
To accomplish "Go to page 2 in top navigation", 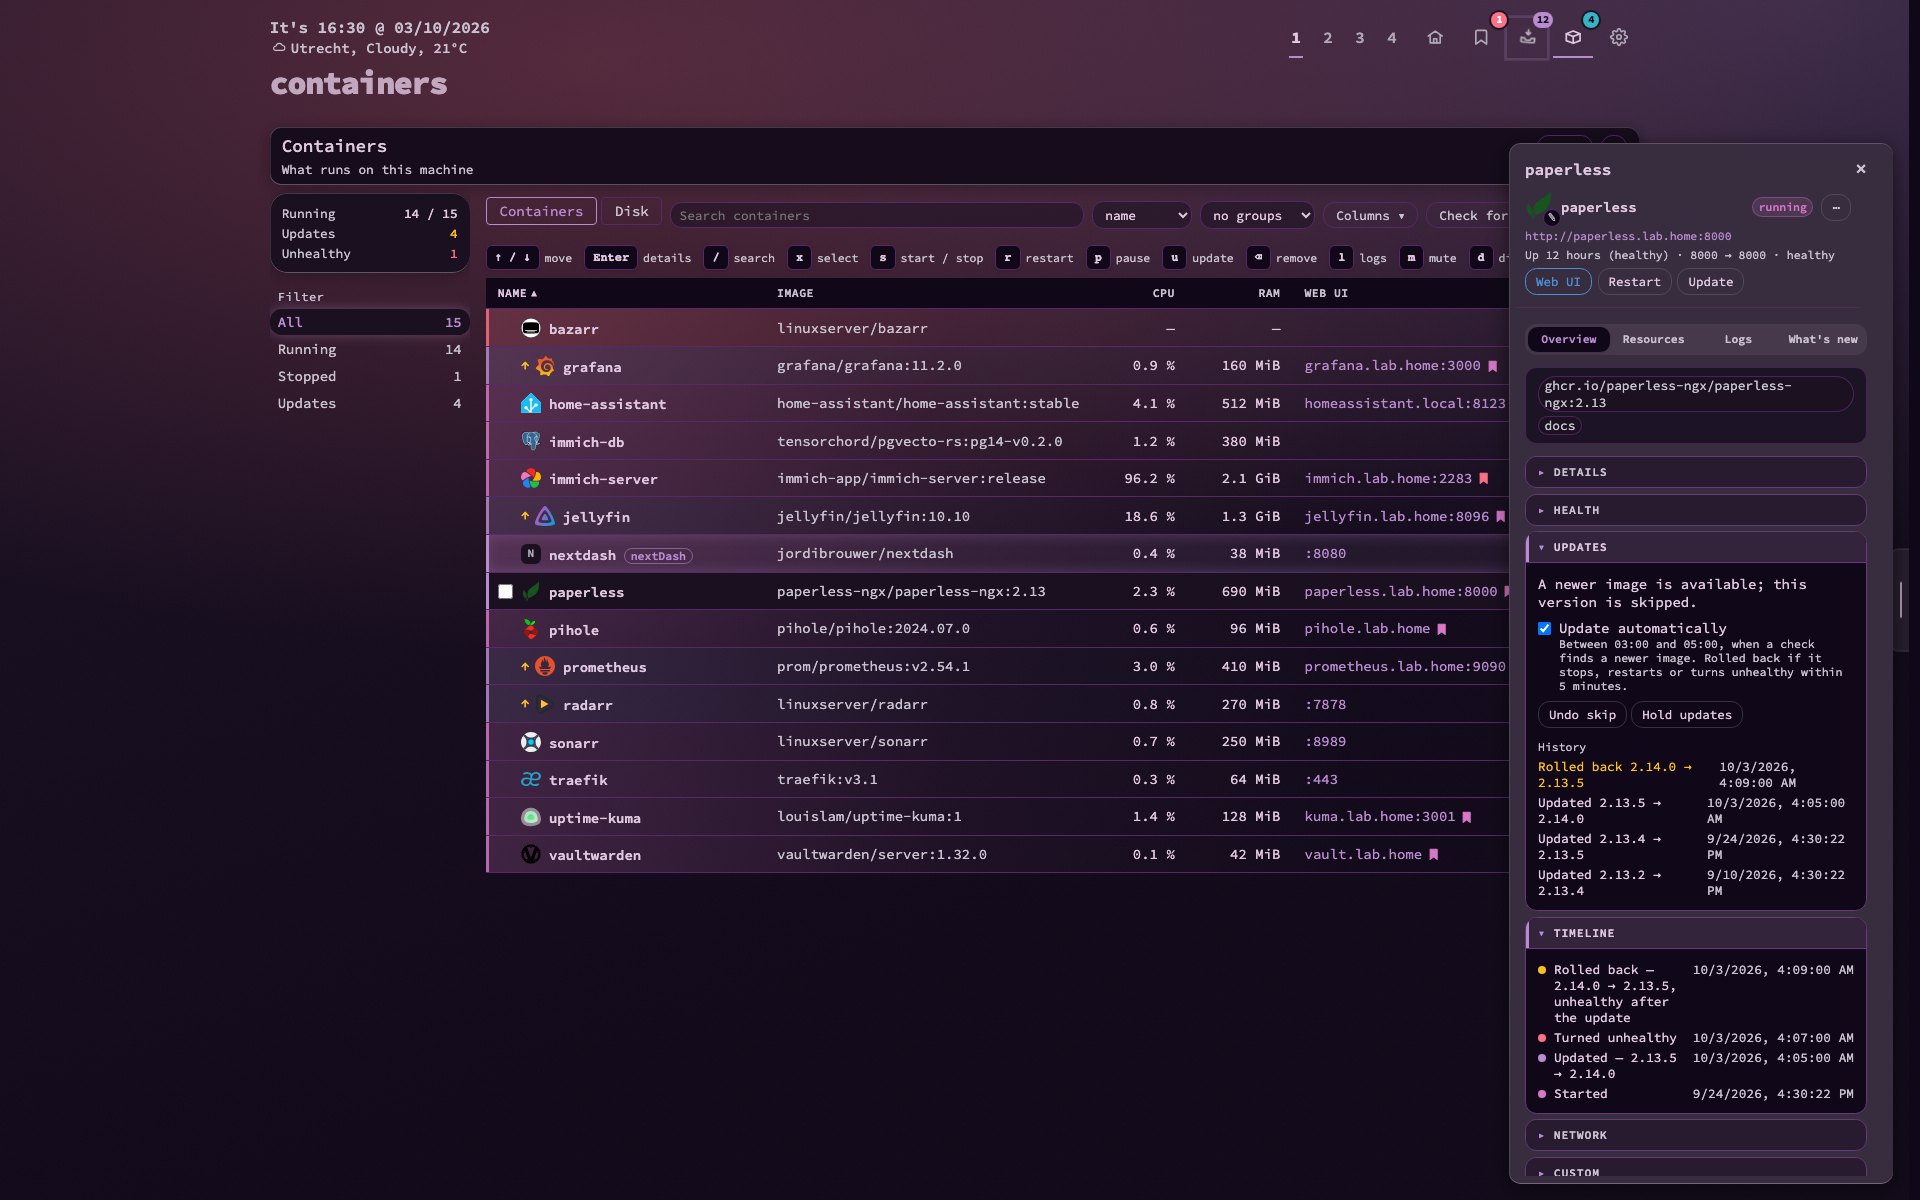I will (1327, 38).
